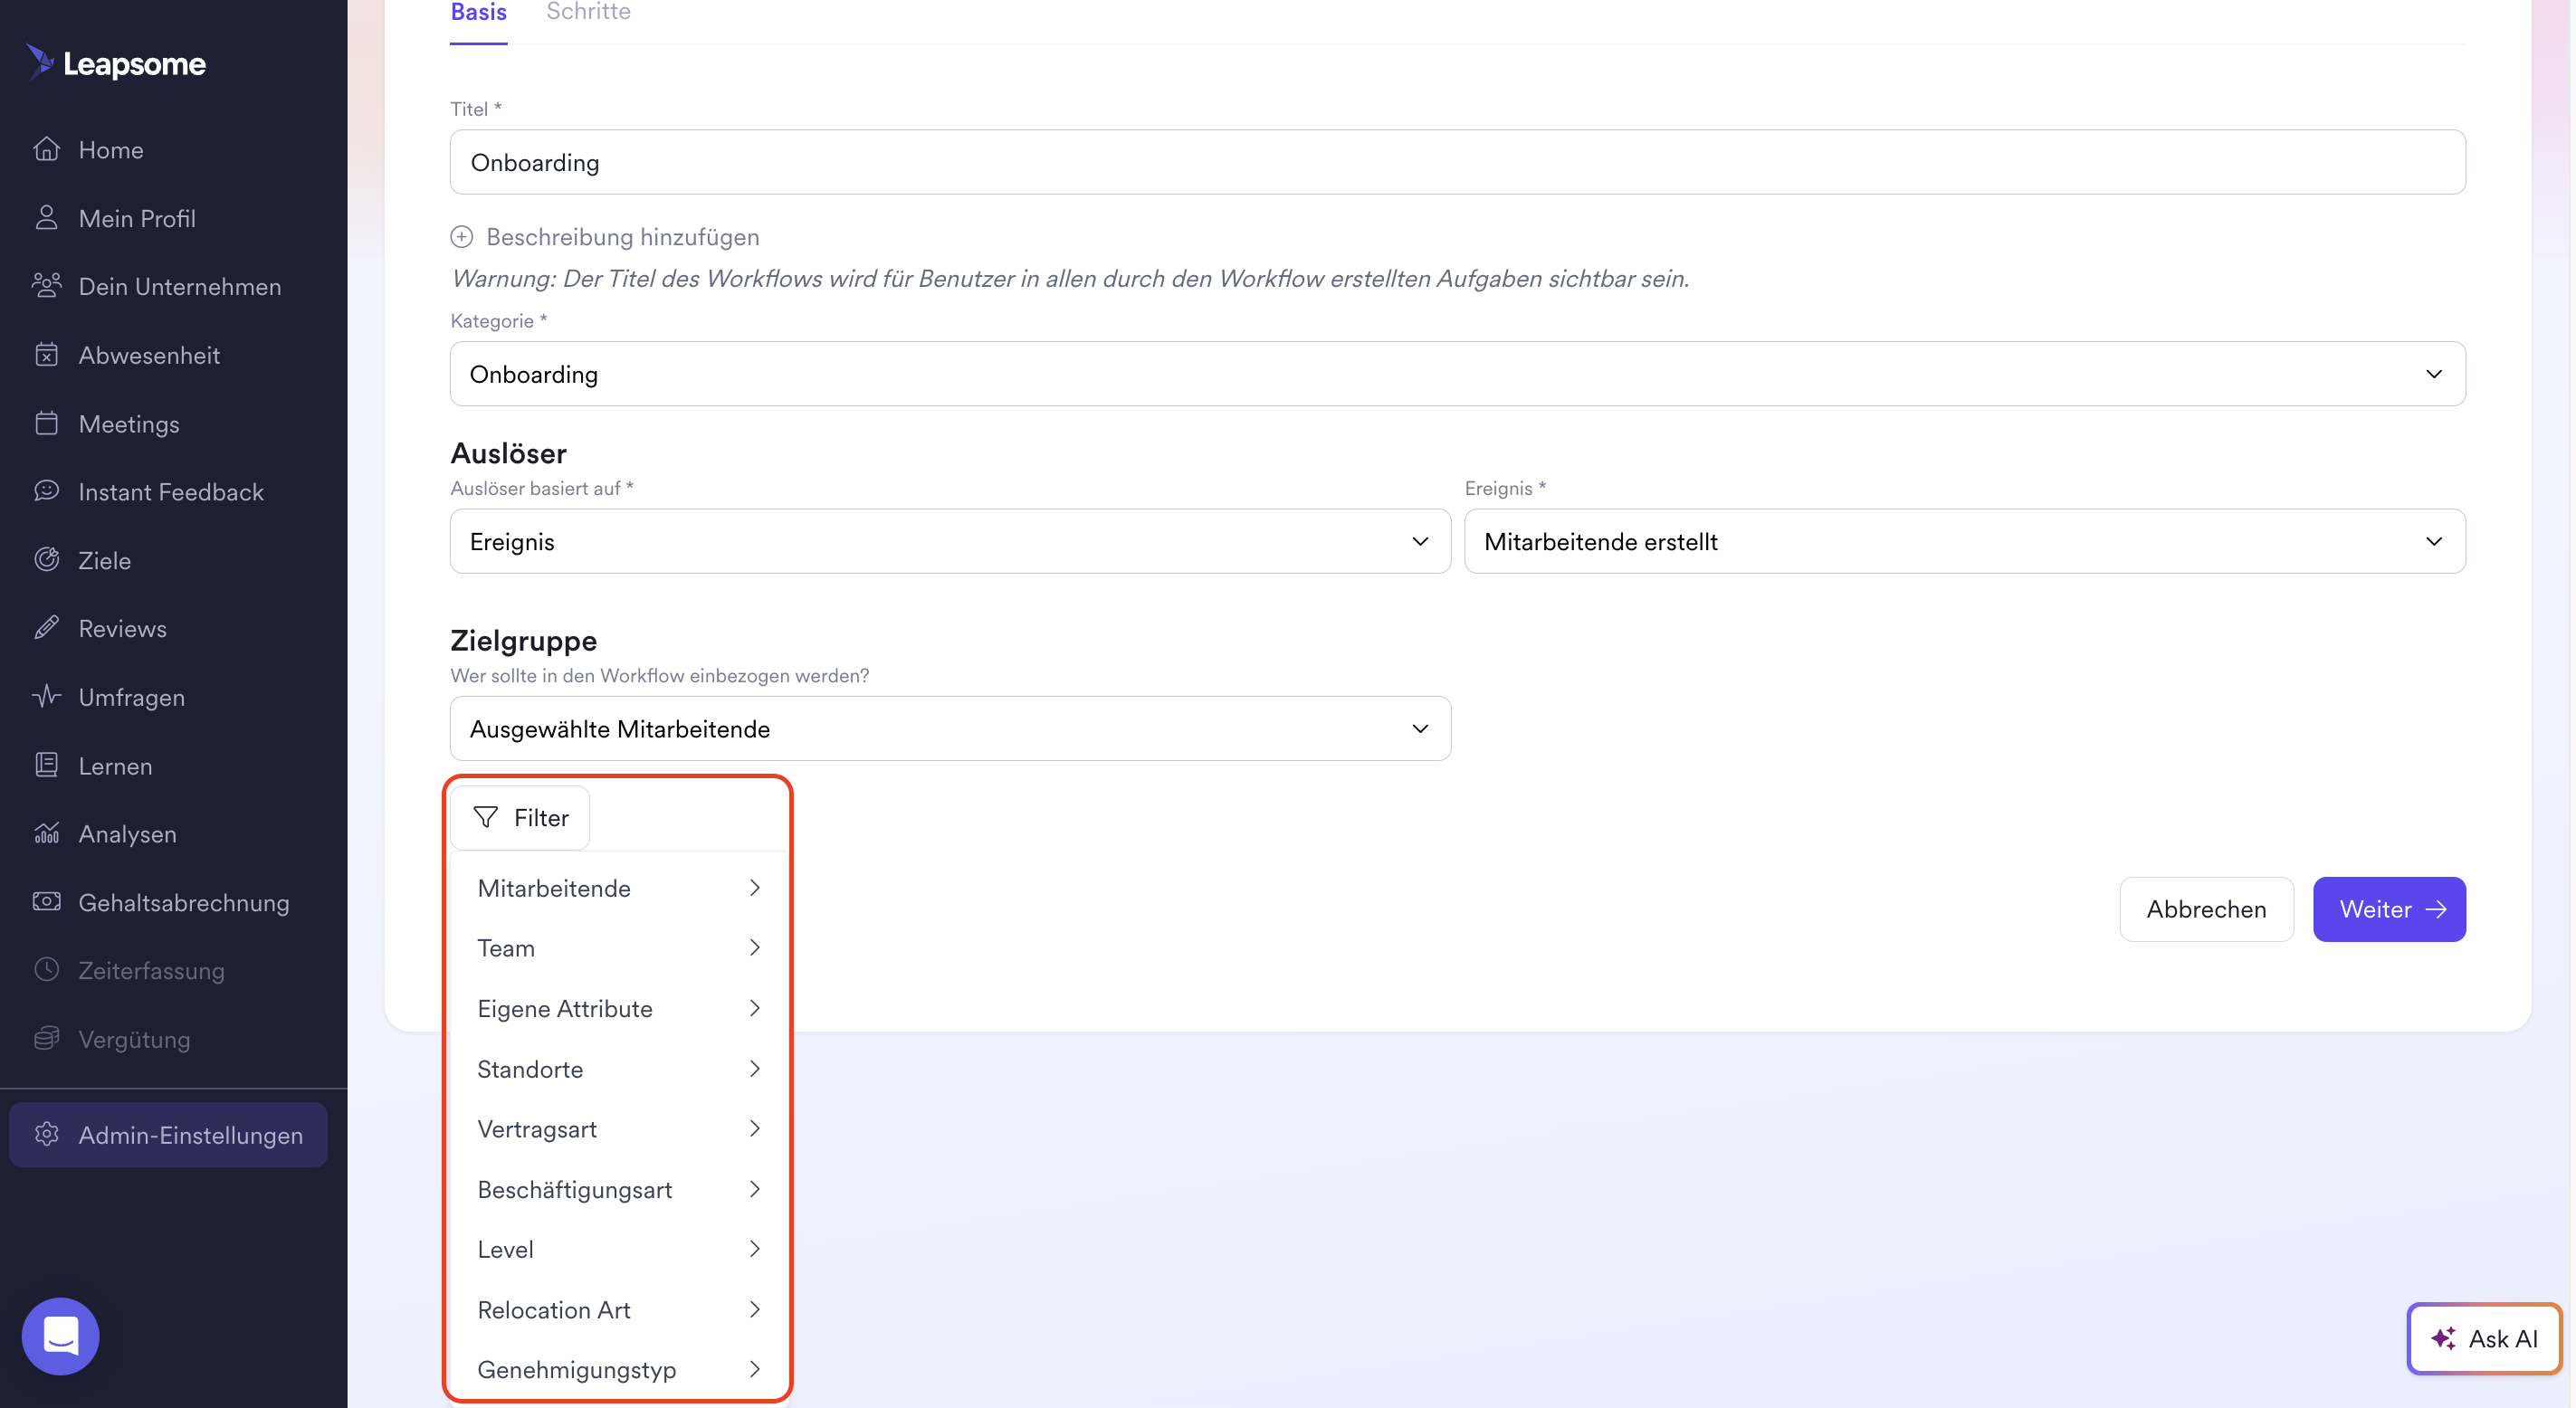Open Analysen from the sidebar
This screenshot has height=1408, width=2576.
tap(128, 833)
